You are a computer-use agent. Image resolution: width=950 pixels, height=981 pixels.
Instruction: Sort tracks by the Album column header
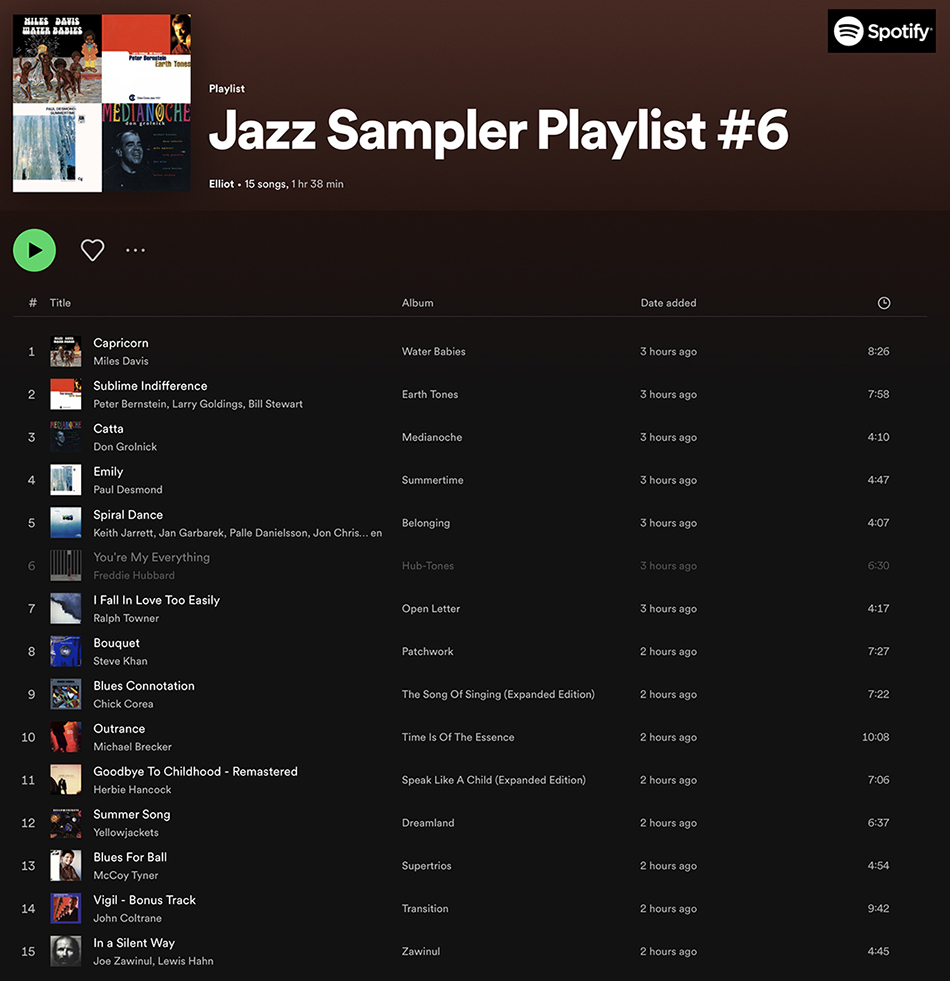[417, 303]
